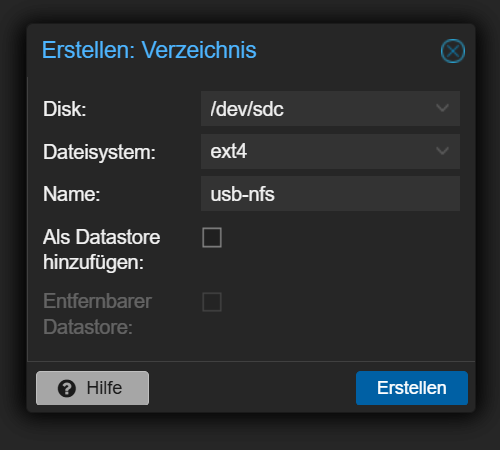Confirm with the blue Erstellen button

click(412, 388)
